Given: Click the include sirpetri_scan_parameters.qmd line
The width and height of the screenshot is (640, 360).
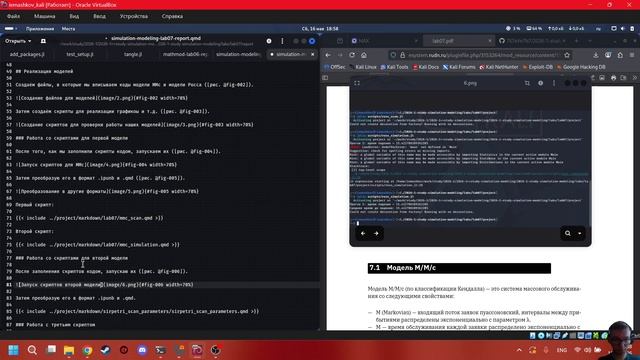Looking at the screenshot, I should pyautogui.click(x=137, y=311).
